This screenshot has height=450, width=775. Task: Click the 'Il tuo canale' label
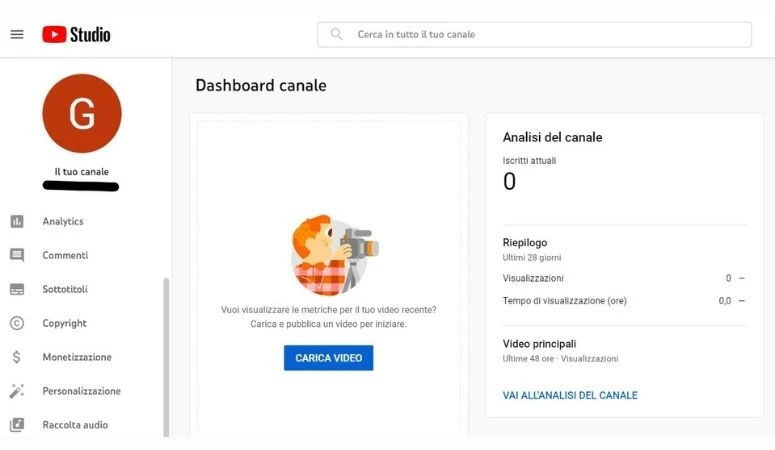pos(82,172)
